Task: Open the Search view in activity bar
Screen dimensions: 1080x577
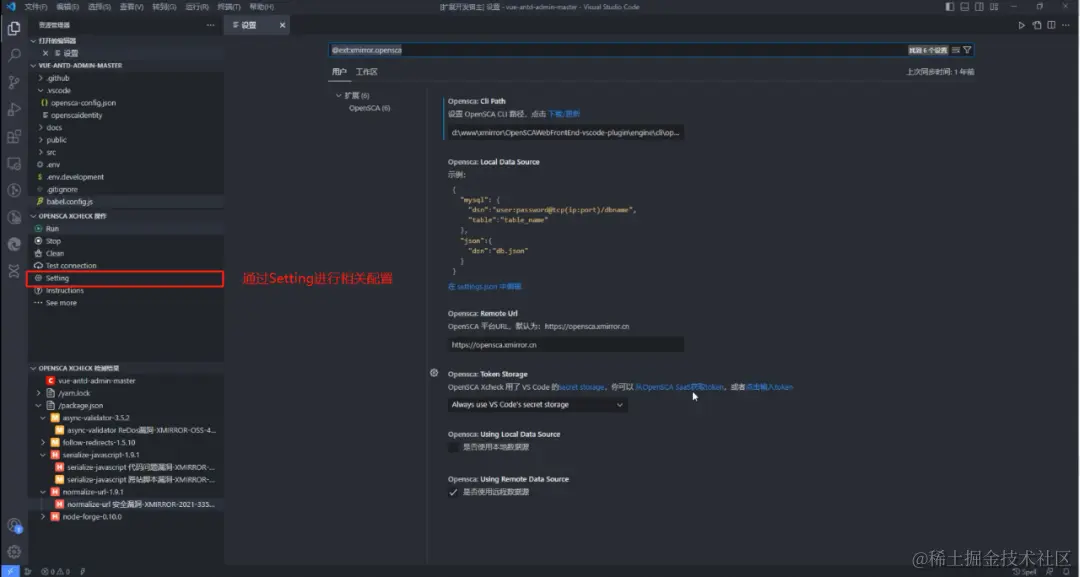Action: point(14,55)
